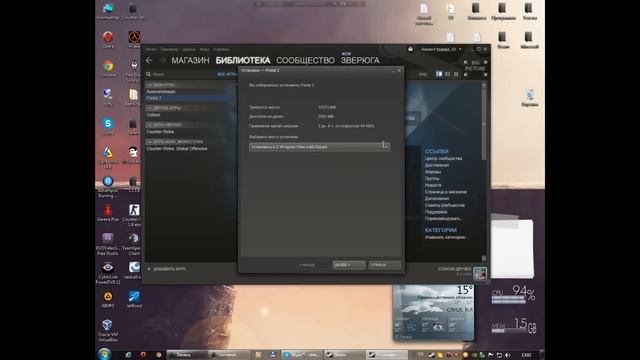Open the account name dropdown
The height and width of the screenshot is (360, 640).
pyautogui.click(x=441, y=49)
